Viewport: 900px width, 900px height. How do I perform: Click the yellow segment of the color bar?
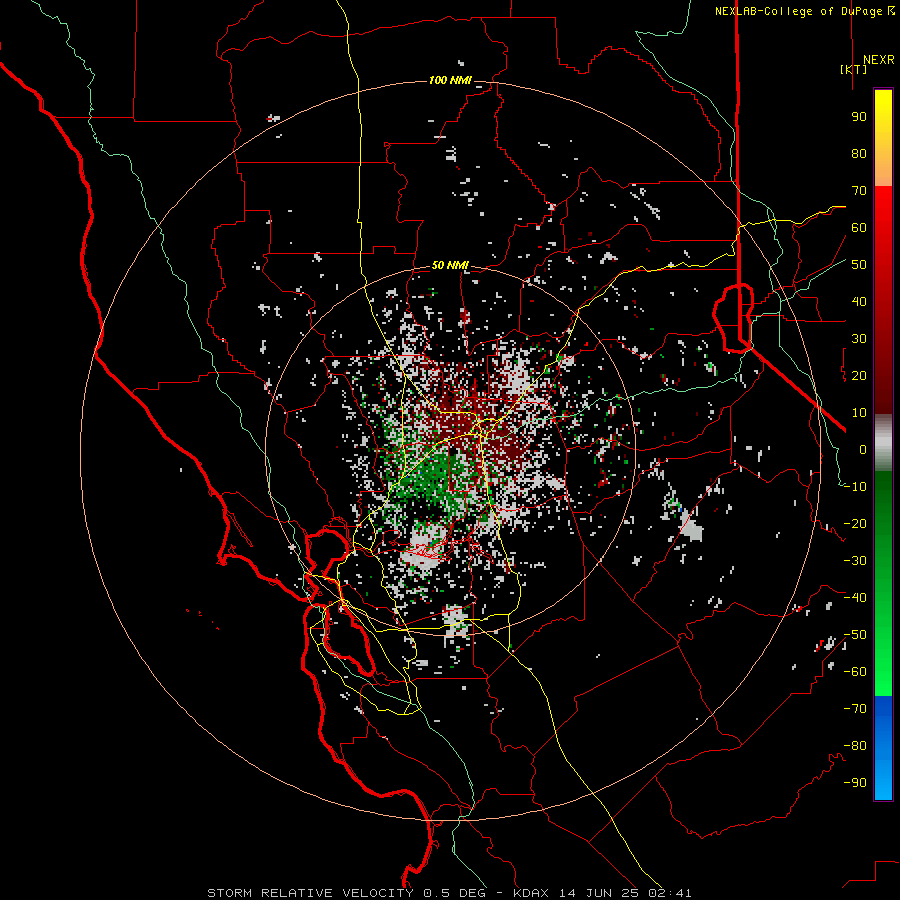coord(883,138)
